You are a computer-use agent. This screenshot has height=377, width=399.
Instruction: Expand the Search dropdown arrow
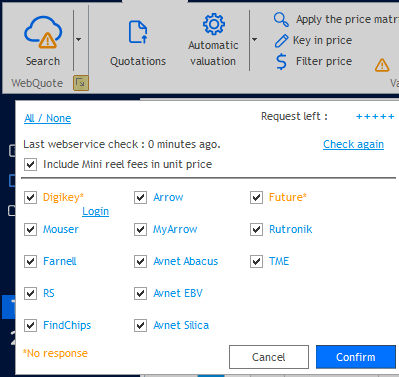(78, 39)
